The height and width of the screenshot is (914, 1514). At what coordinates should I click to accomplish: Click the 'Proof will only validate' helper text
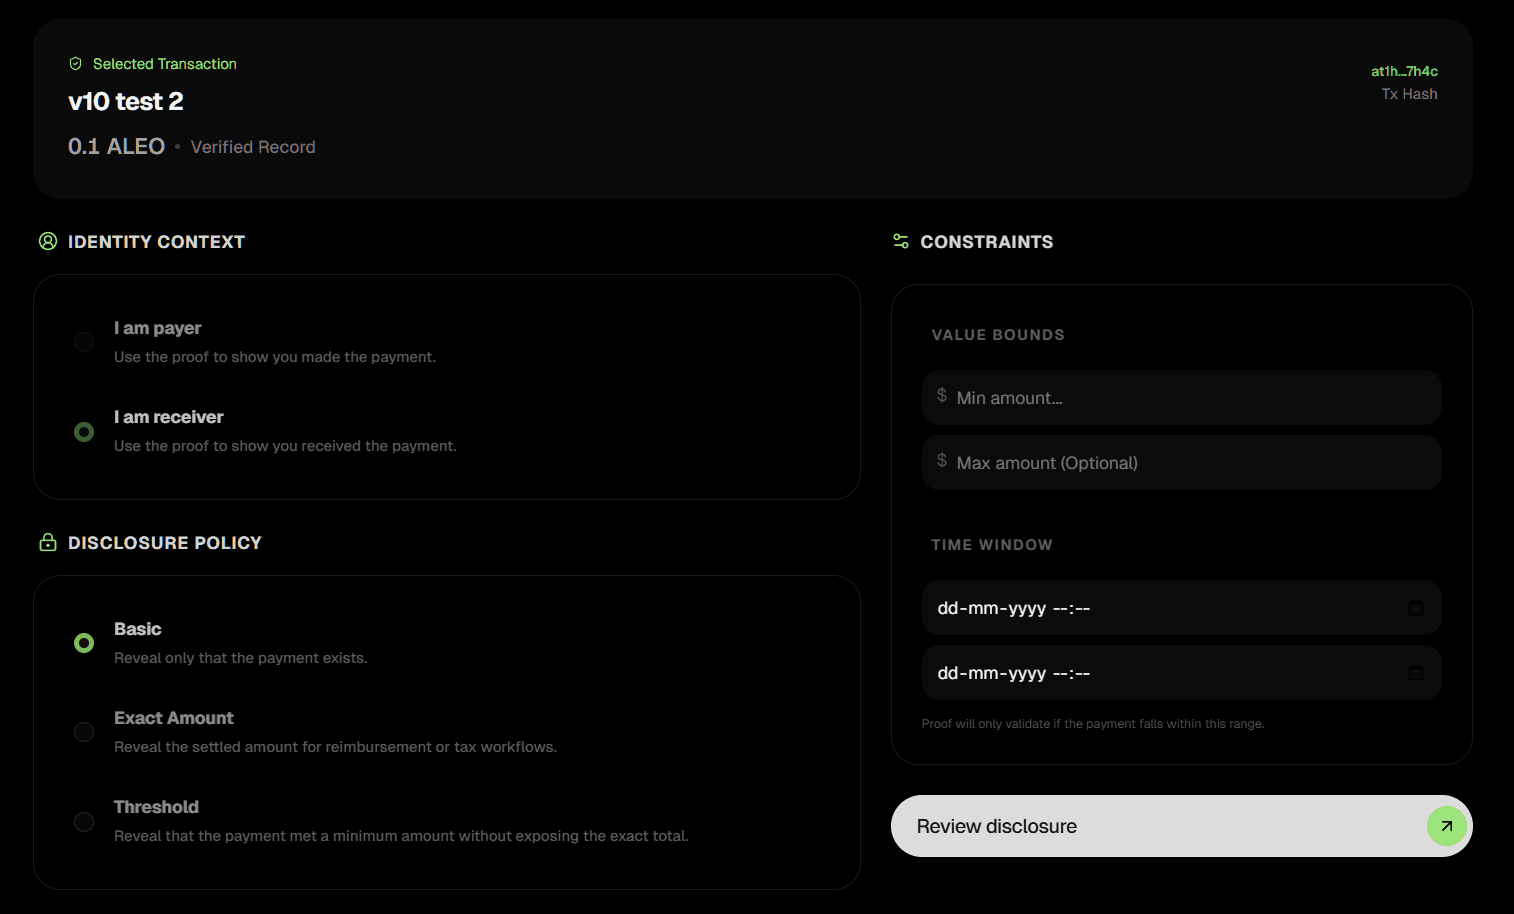pyautogui.click(x=1093, y=724)
